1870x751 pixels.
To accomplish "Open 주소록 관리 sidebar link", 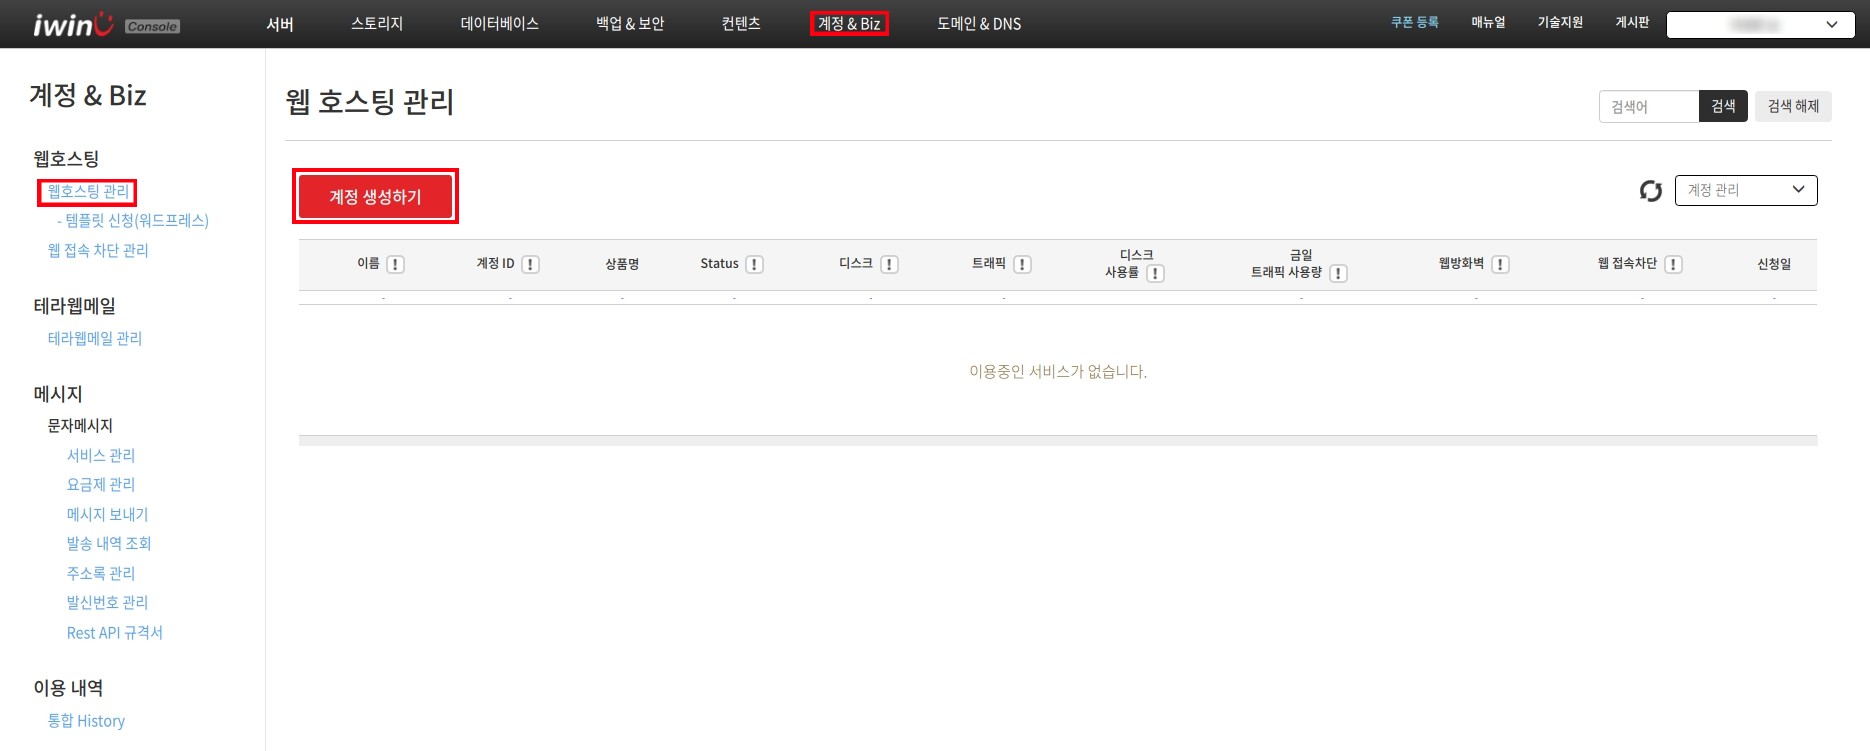I will (x=101, y=574).
